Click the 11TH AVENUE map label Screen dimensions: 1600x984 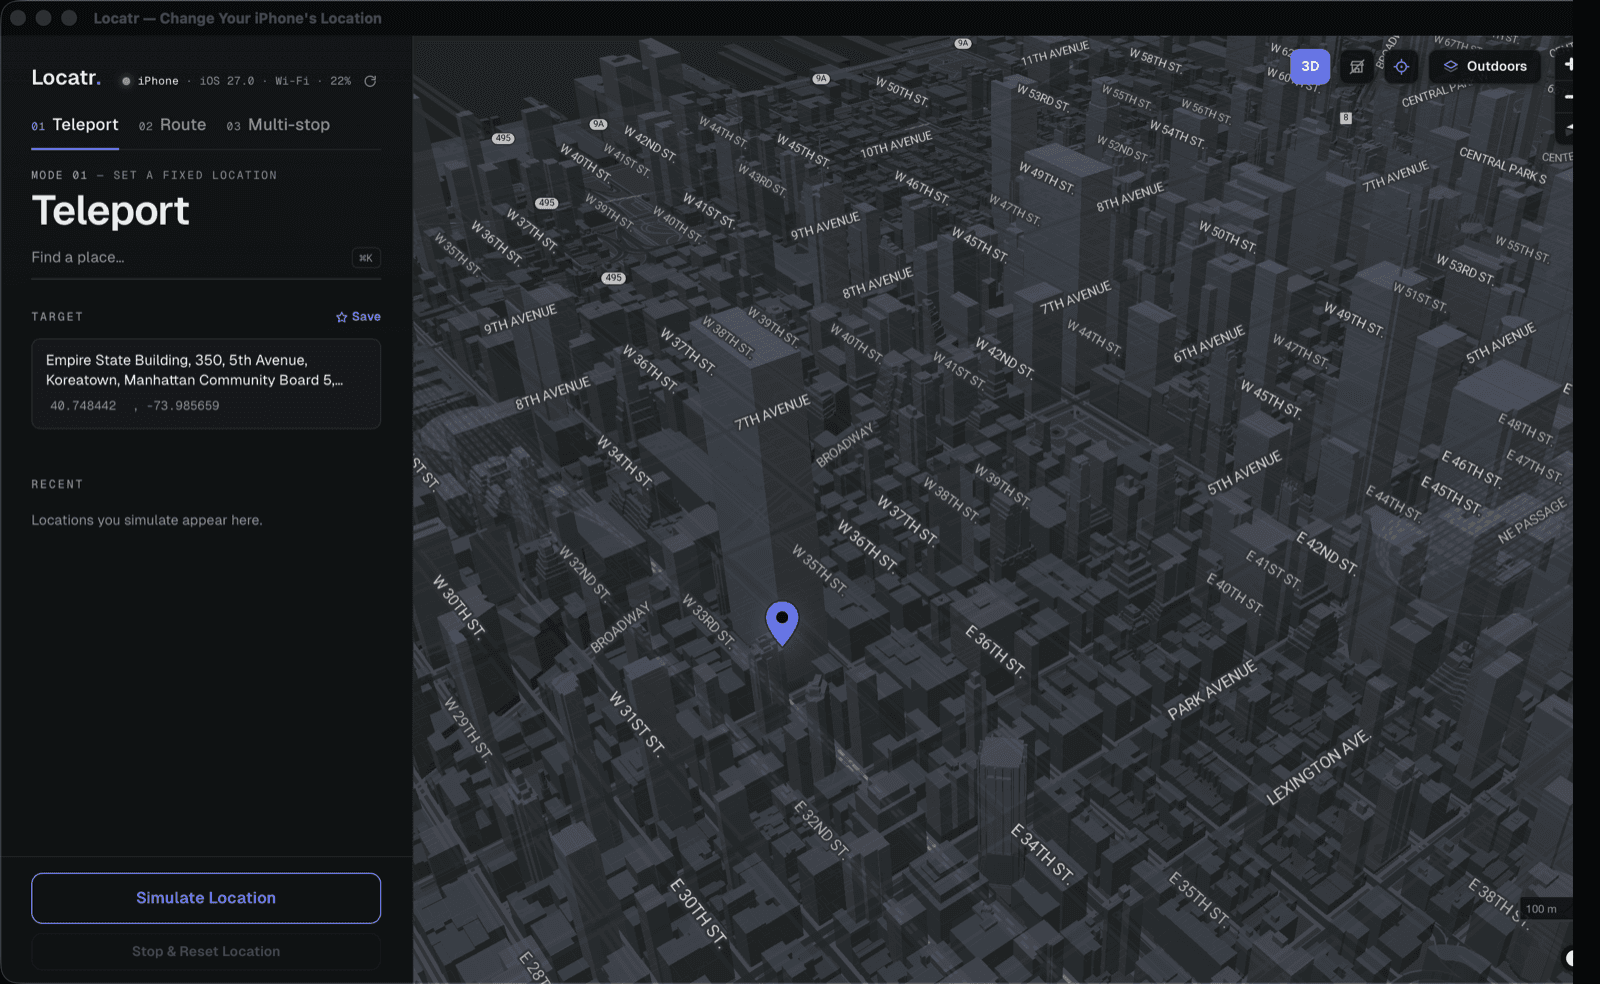1055,53
